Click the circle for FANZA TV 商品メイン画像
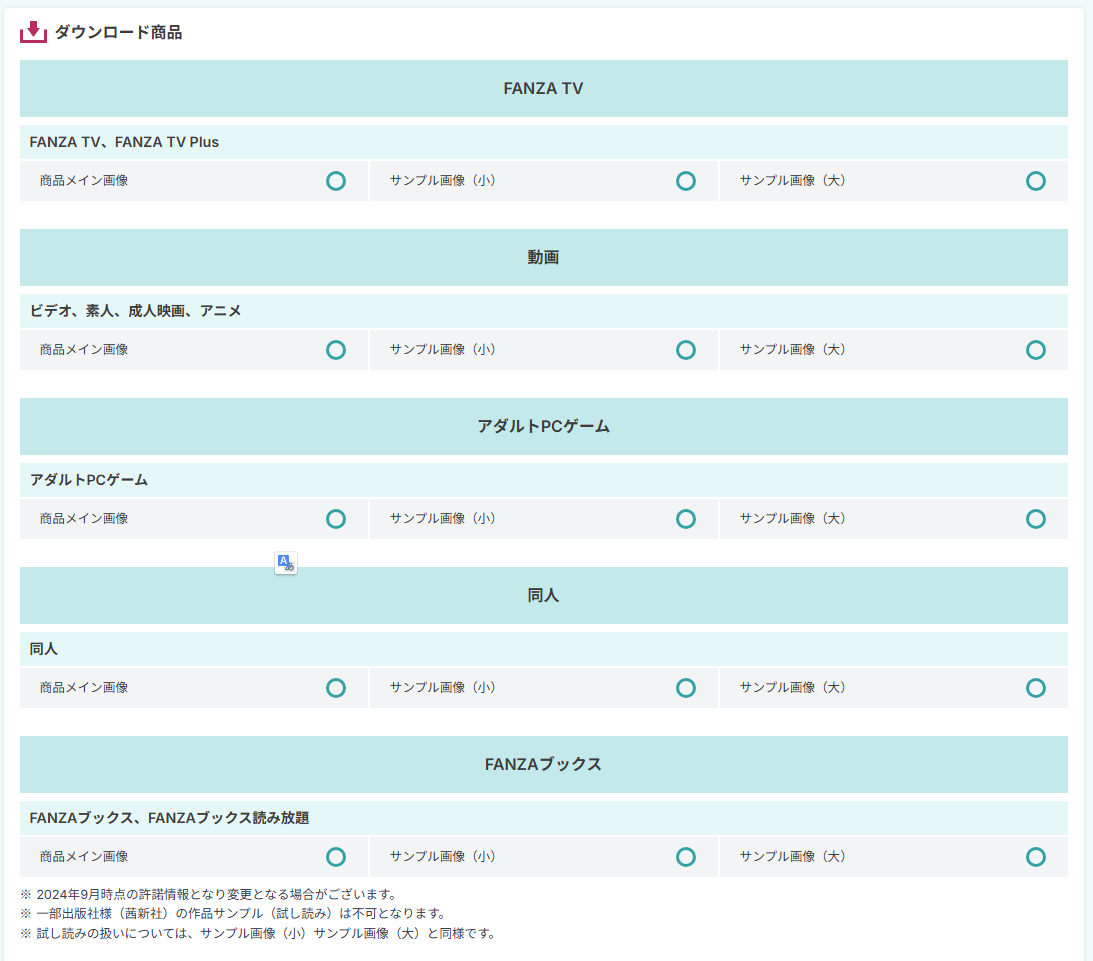Image resolution: width=1093 pixels, height=961 pixels. click(336, 181)
